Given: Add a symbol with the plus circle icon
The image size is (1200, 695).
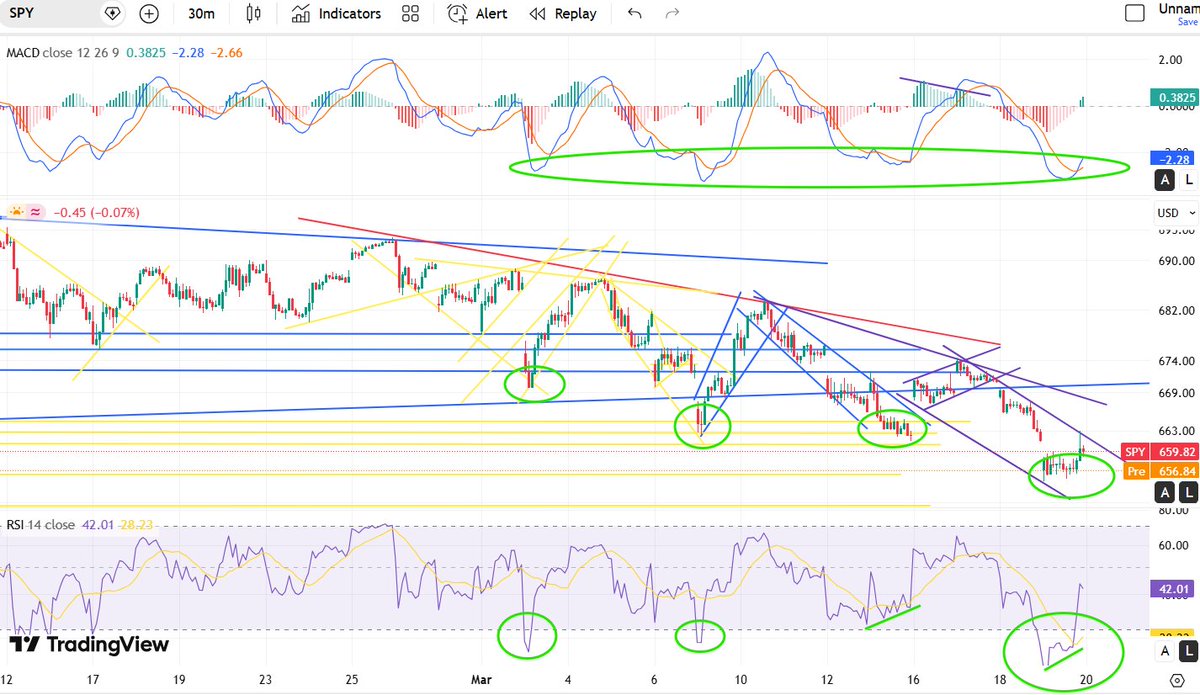Looking at the screenshot, I should pyautogui.click(x=149, y=14).
